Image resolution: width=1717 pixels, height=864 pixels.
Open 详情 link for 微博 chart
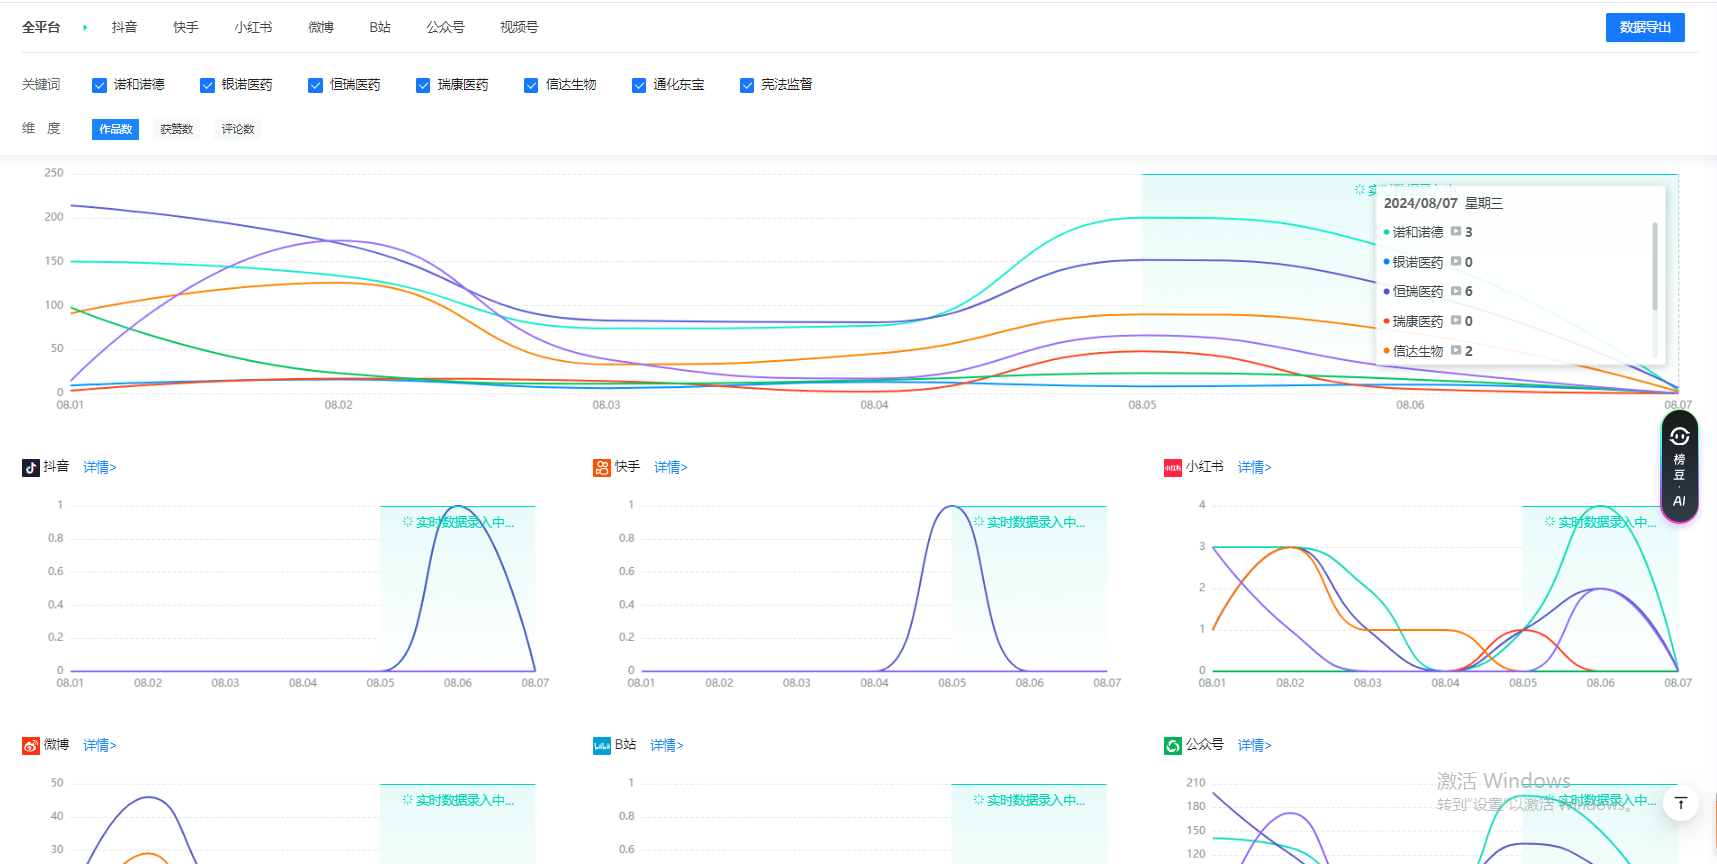click(100, 745)
